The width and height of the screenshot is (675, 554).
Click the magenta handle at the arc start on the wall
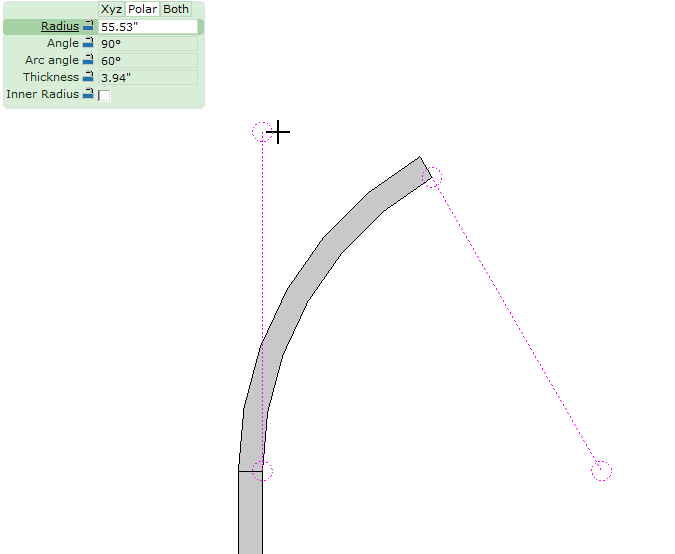tap(262, 470)
